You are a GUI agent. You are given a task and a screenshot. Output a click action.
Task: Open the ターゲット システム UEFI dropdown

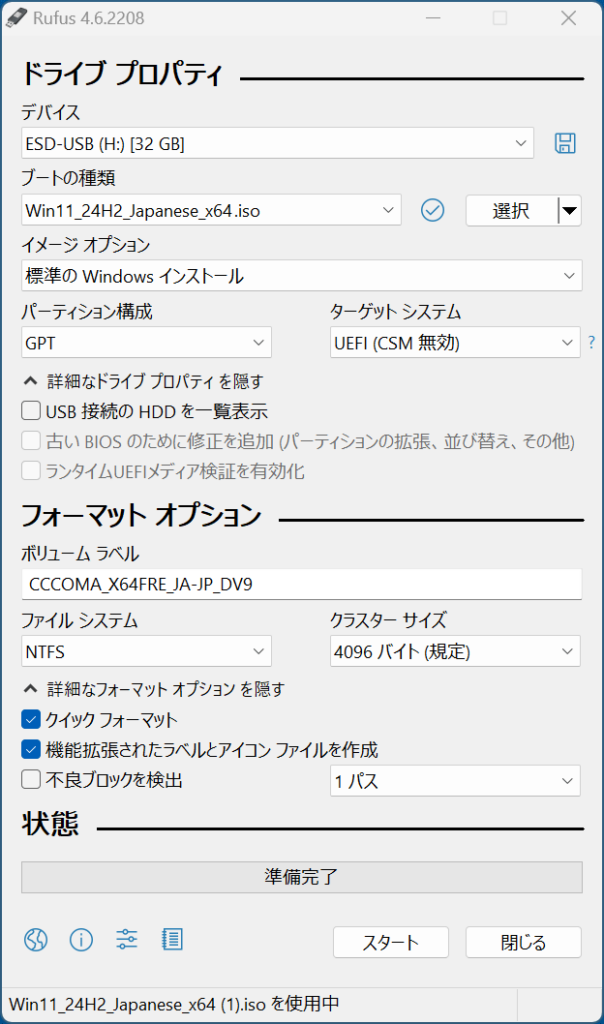point(455,343)
